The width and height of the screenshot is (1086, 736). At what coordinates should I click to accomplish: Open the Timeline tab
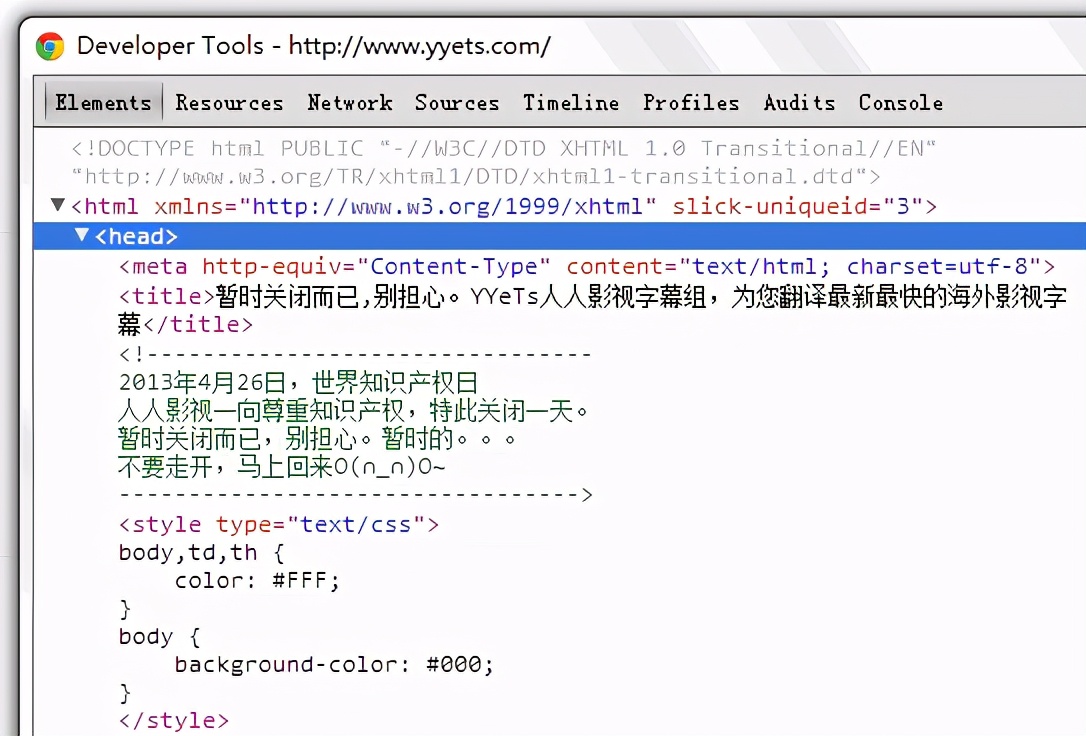571,103
